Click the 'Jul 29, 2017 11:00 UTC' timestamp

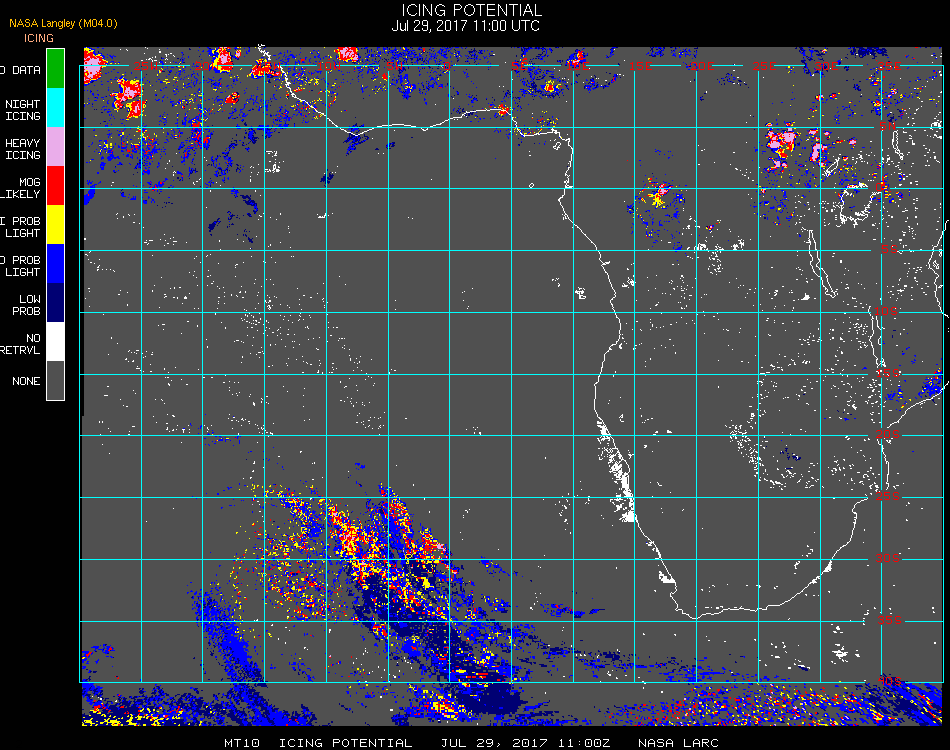[x=465, y=26]
